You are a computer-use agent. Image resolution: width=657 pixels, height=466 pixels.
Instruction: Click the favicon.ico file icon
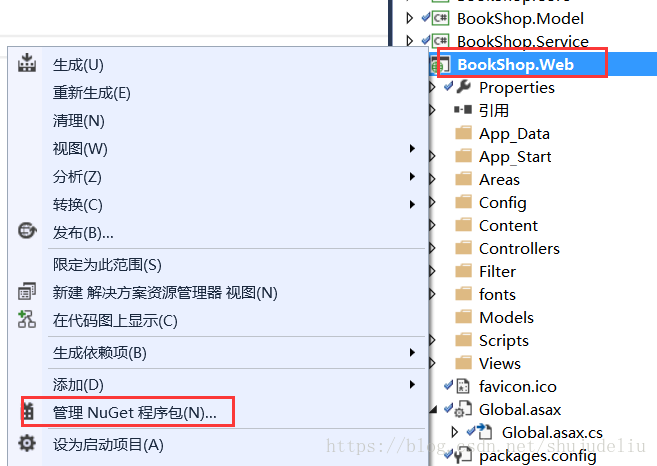pyautogui.click(x=463, y=386)
